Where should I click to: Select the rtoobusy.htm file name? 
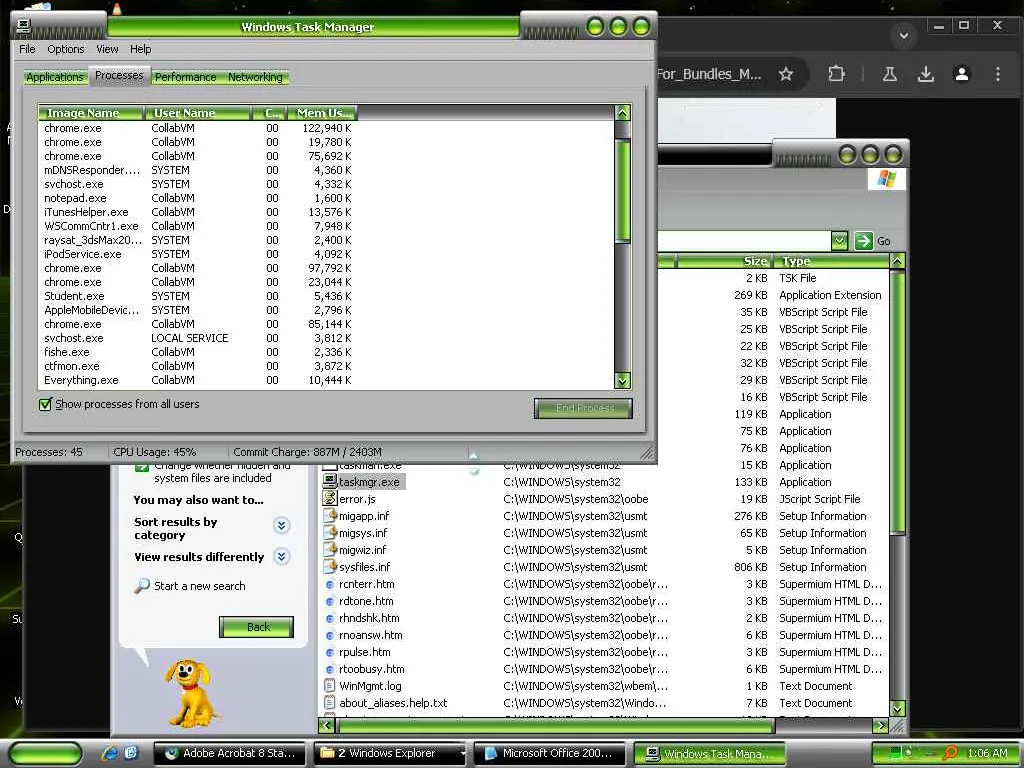[372, 669]
